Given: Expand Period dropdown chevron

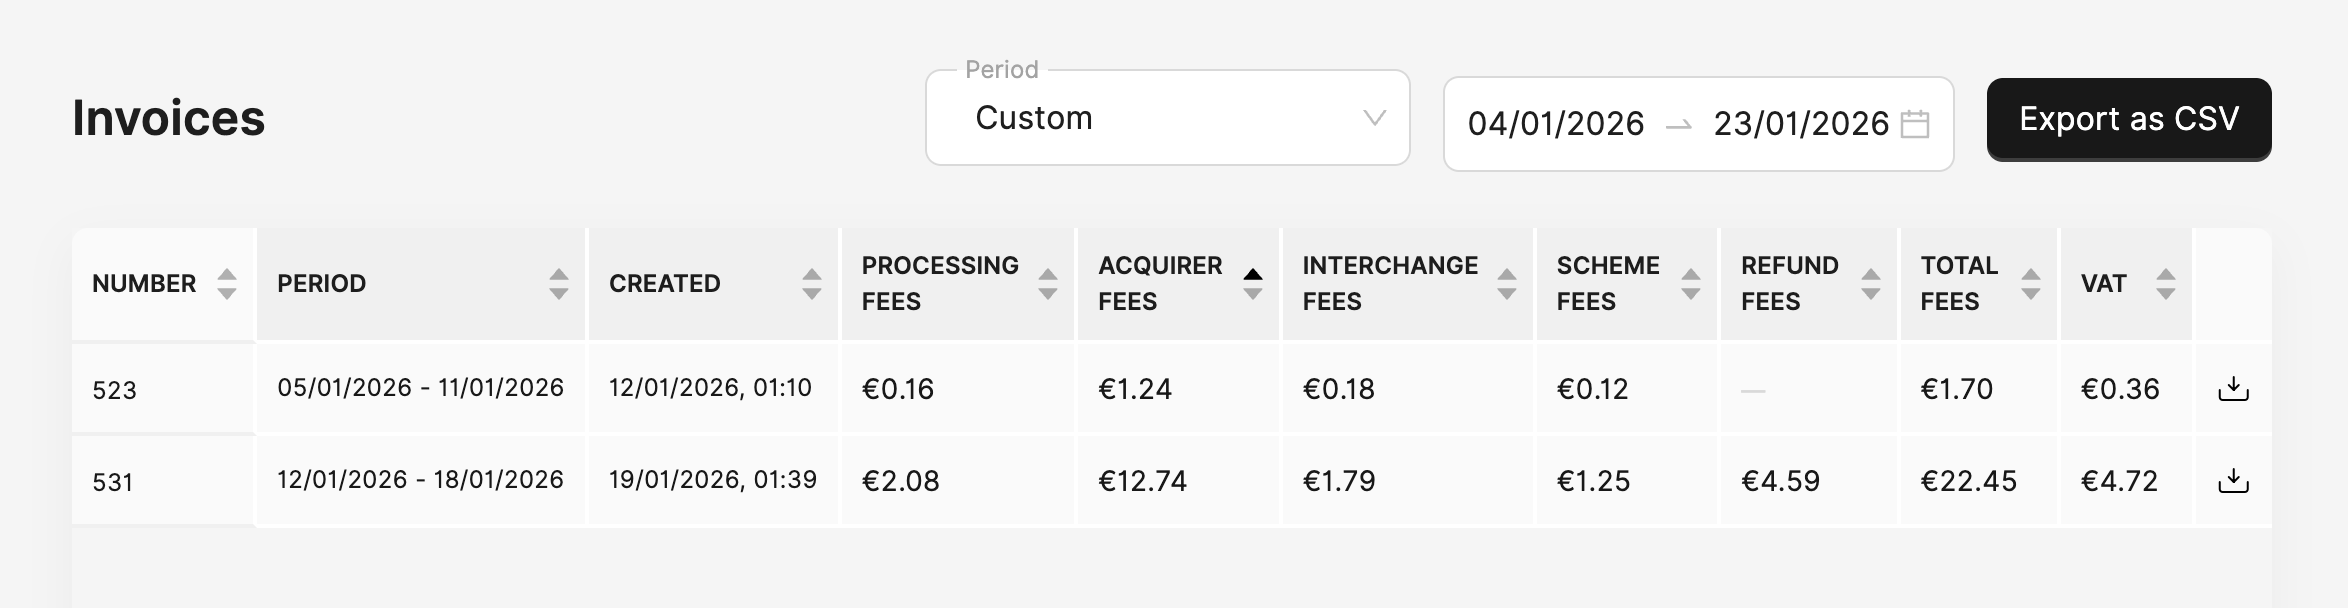Looking at the screenshot, I should 1375,118.
